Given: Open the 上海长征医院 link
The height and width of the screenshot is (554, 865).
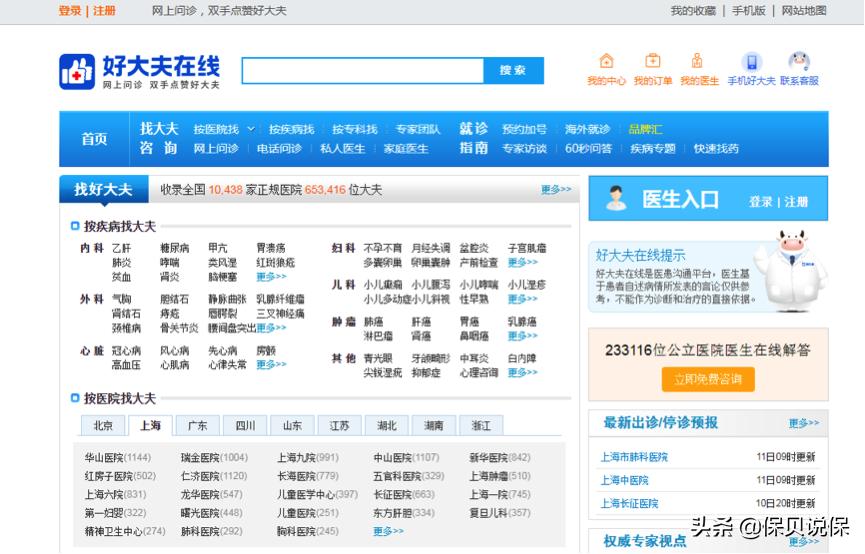Looking at the screenshot, I should point(629,503).
